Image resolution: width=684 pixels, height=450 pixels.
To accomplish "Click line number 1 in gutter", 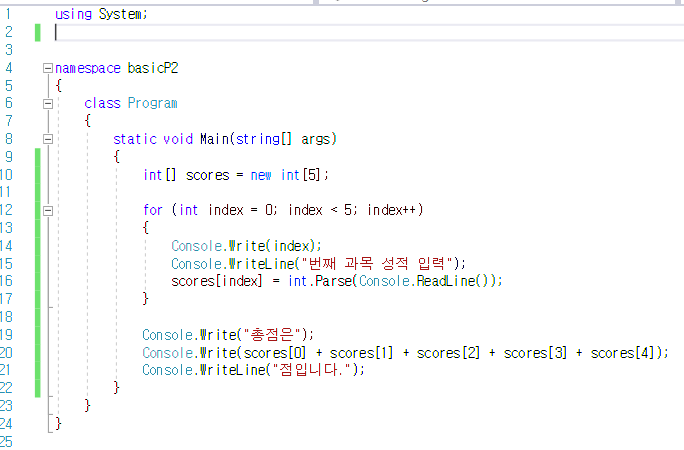I will 8,14.
